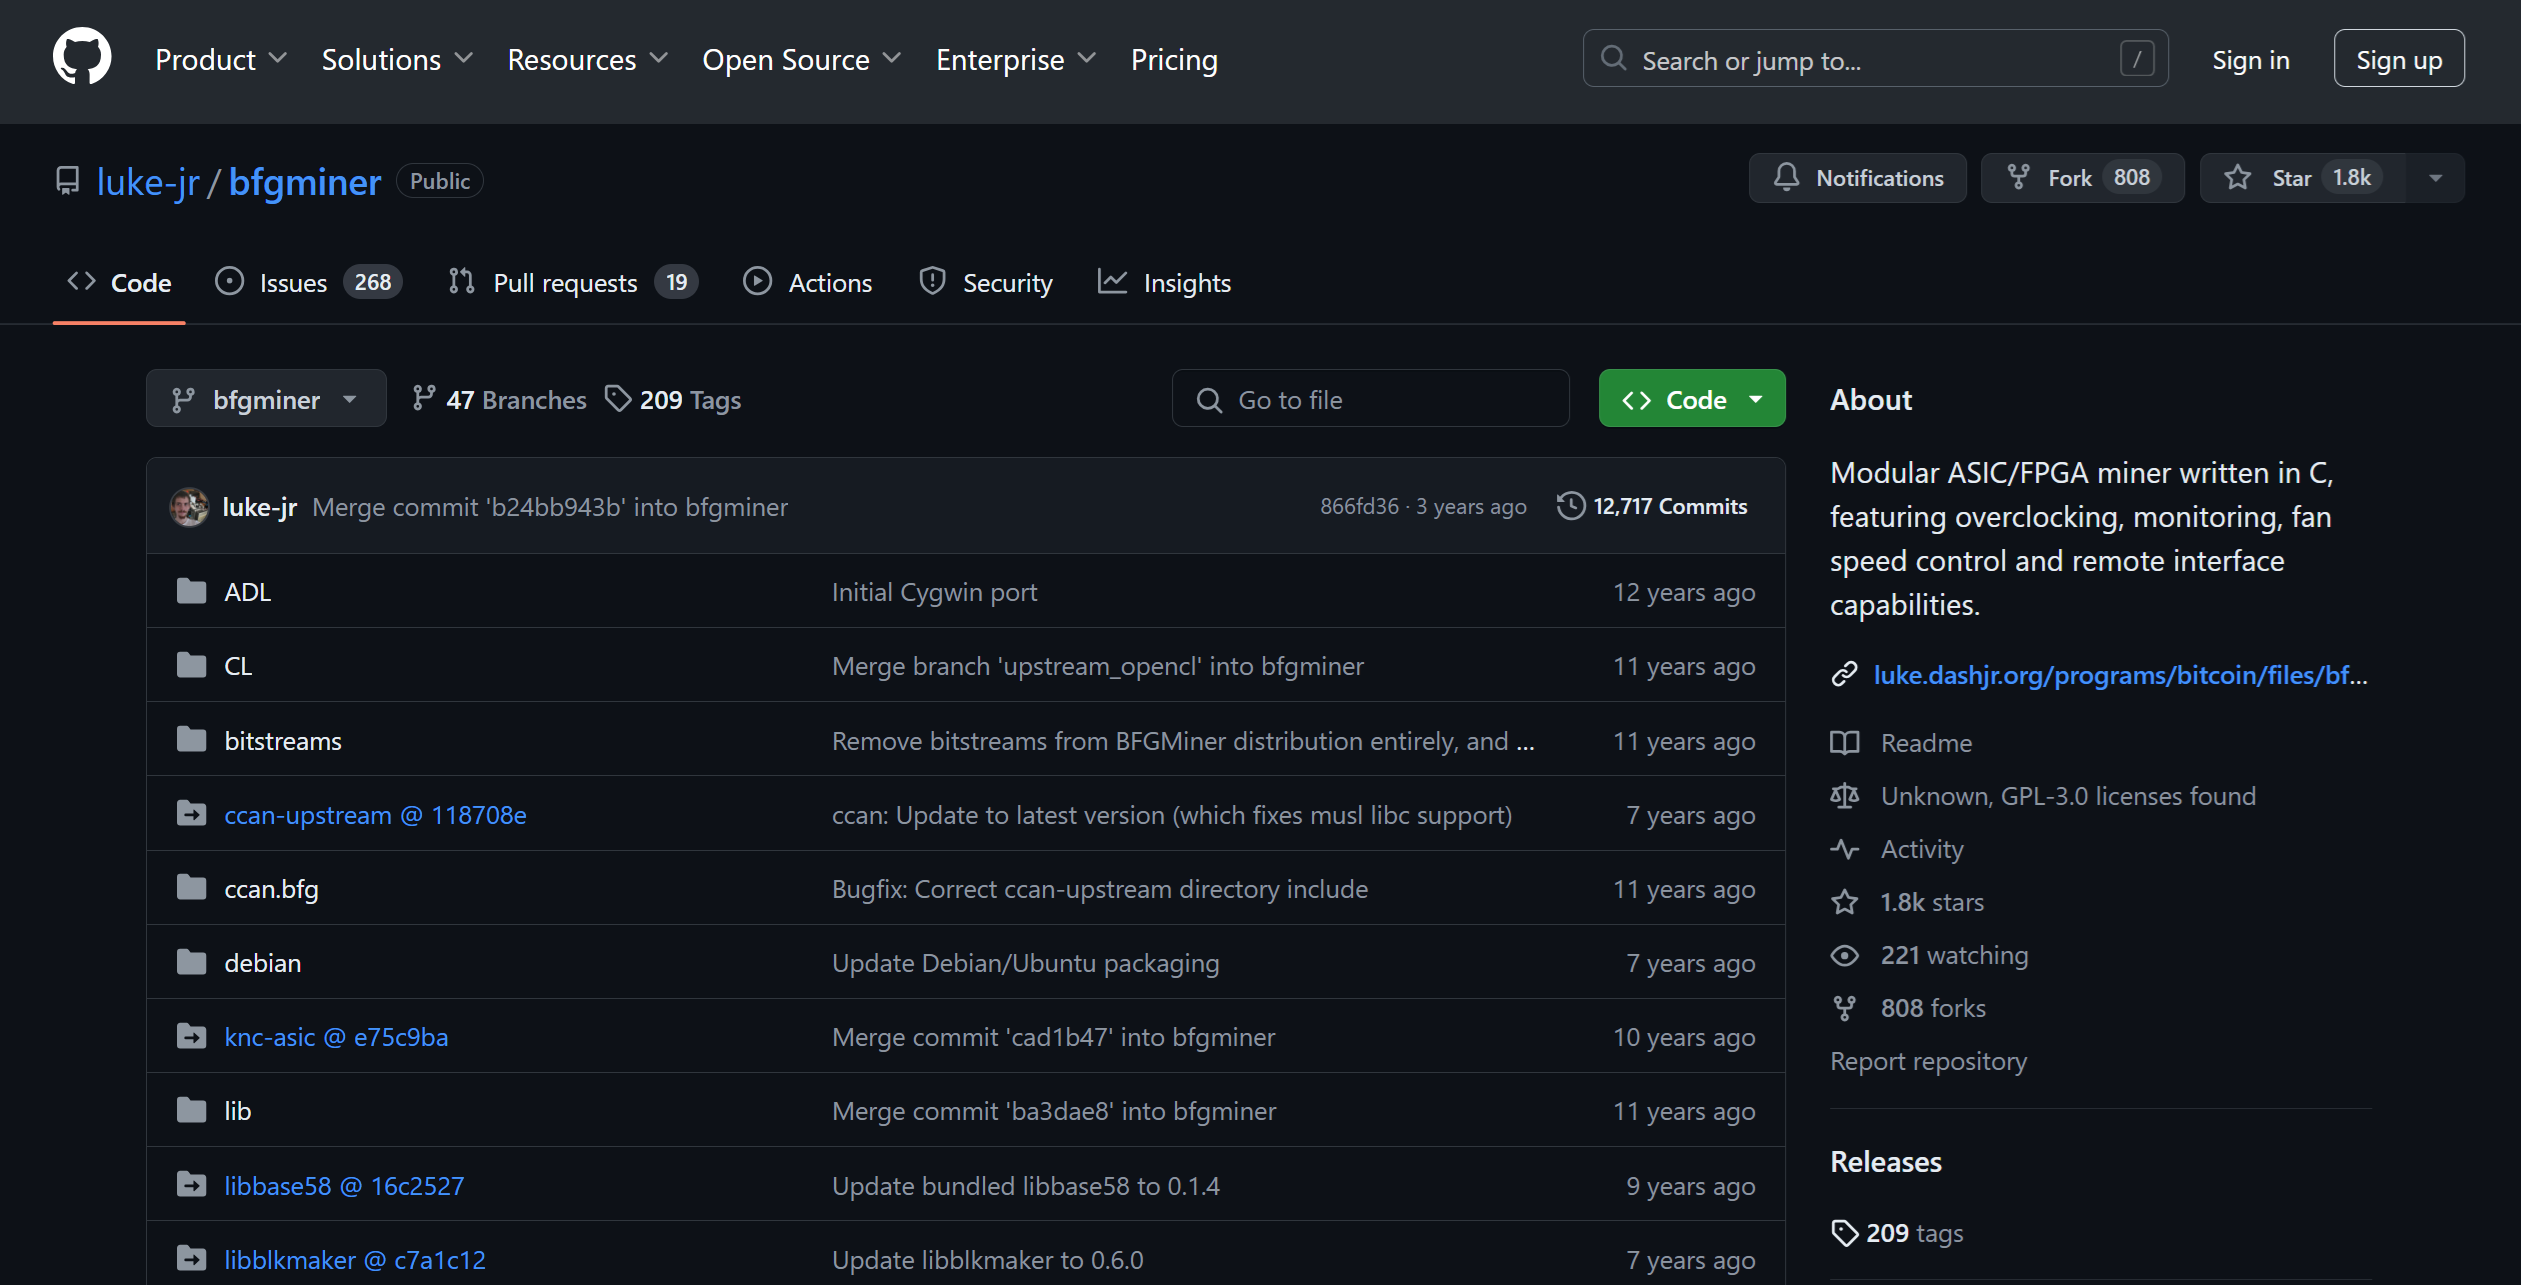Switch to the Issues tab
This screenshot has height=1285, width=2521.
pos(309,283)
